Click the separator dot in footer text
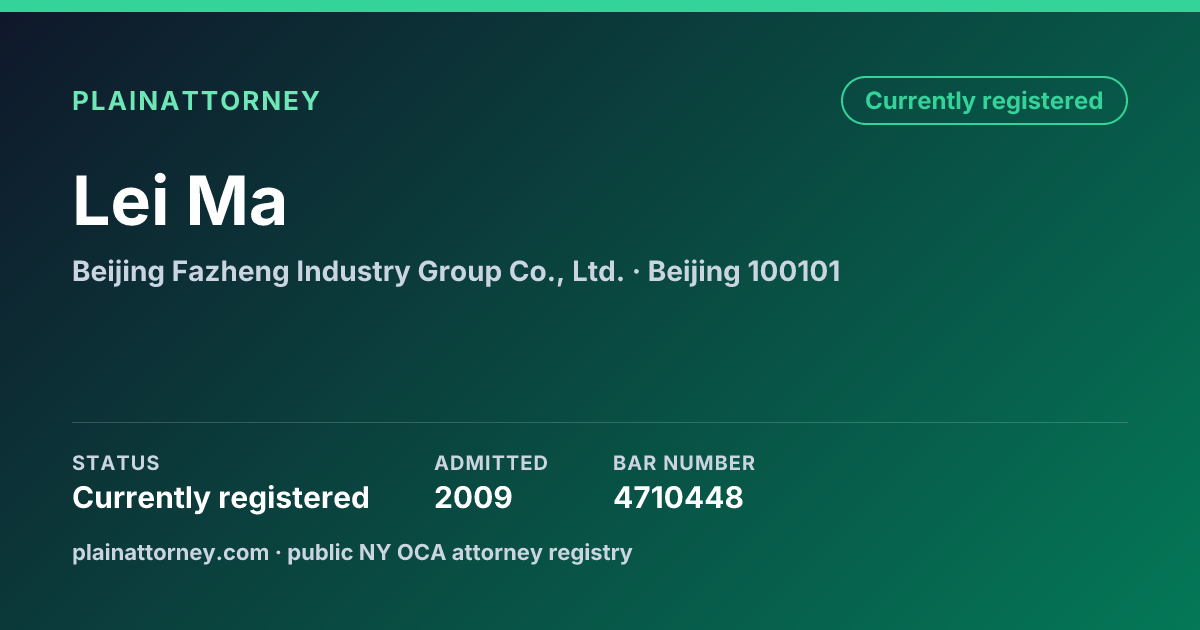The height and width of the screenshot is (630, 1200). tap(278, 553)
